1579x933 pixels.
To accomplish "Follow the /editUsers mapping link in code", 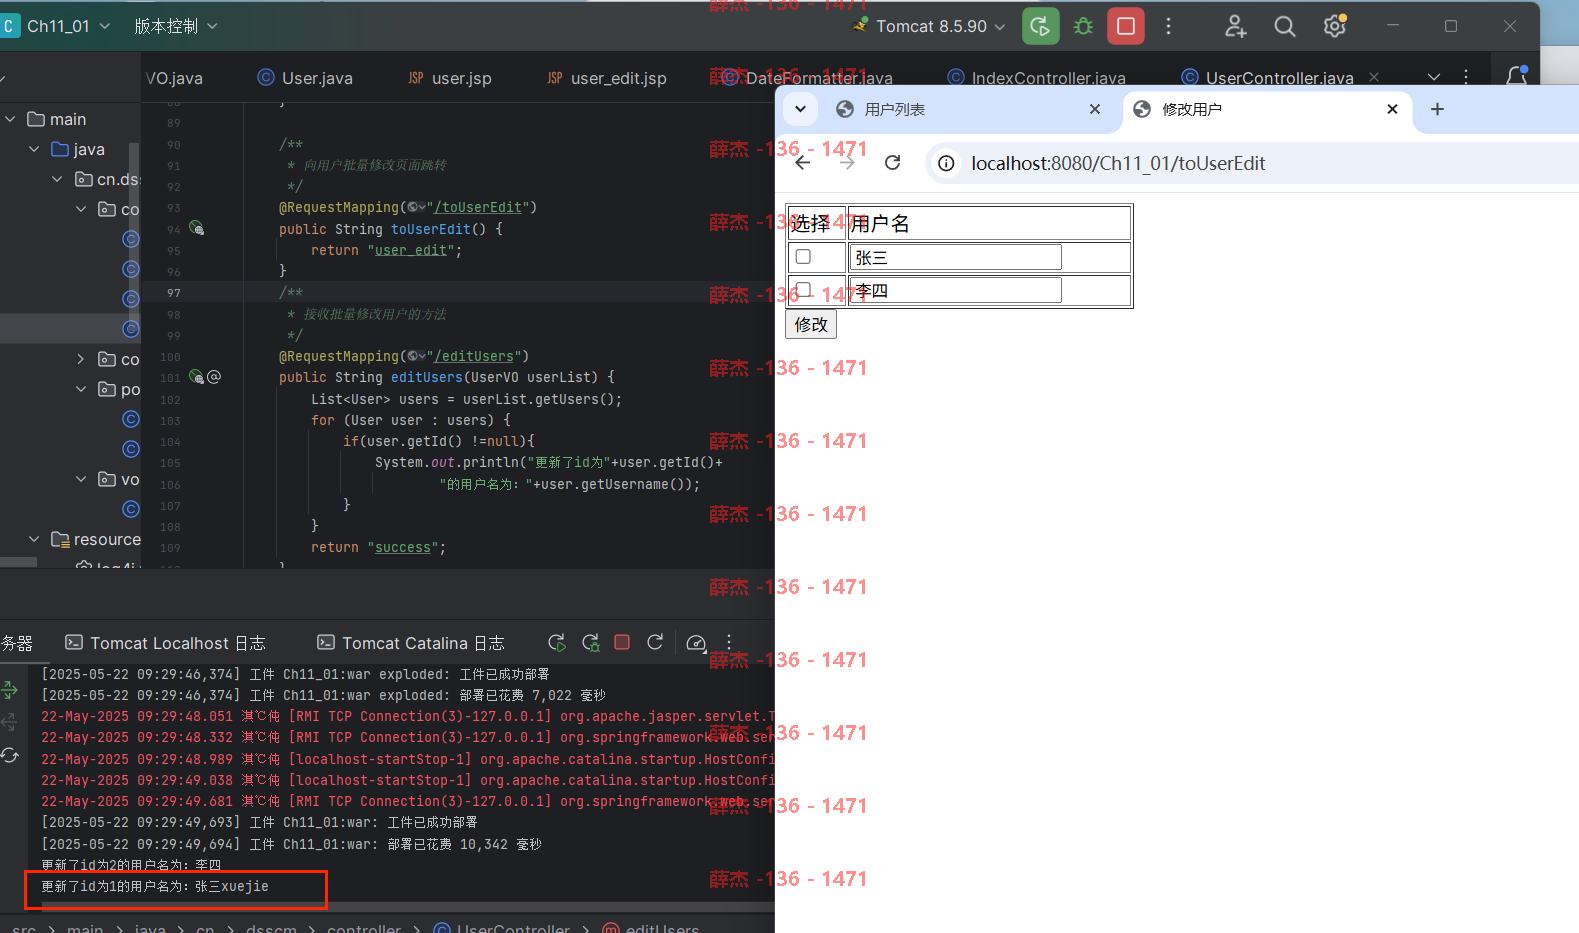I will coord(474,356).
